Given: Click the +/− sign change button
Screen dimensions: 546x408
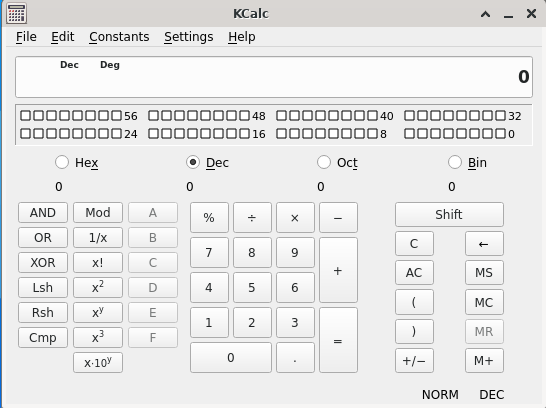Looking at the screenshot, I should click(414, 361).
